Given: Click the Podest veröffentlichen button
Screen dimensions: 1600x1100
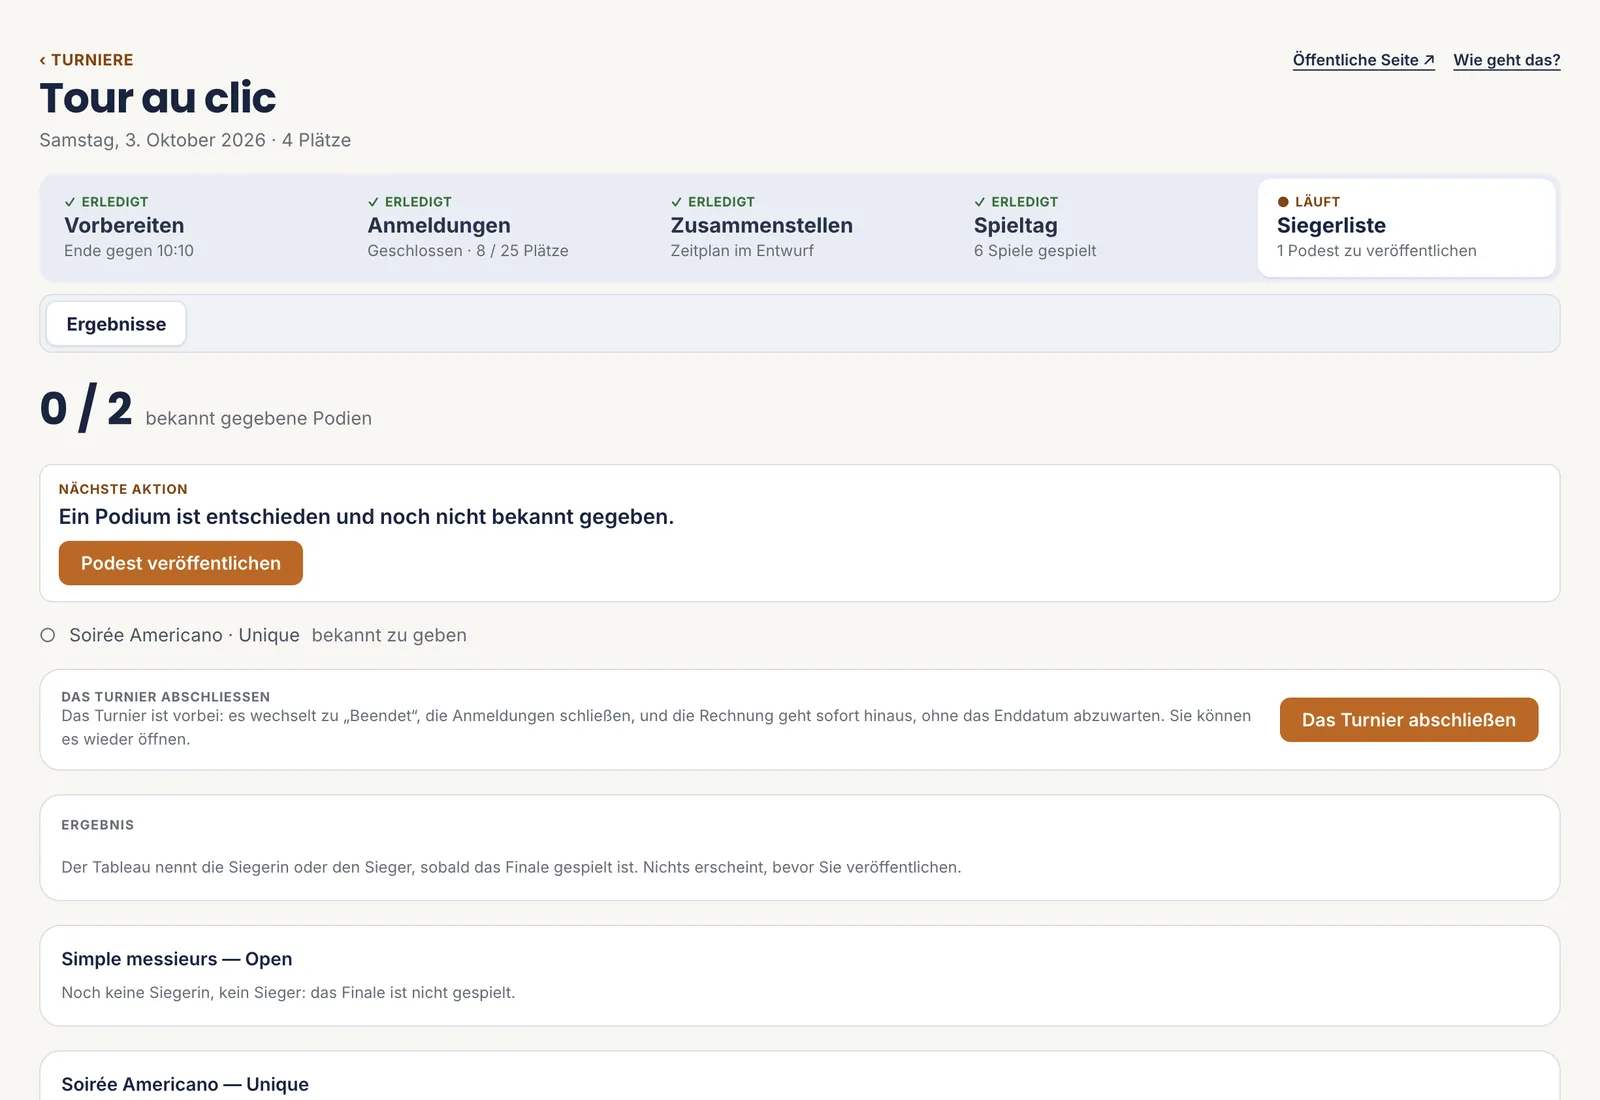Looking at the screenshot, I should point(181,563).
